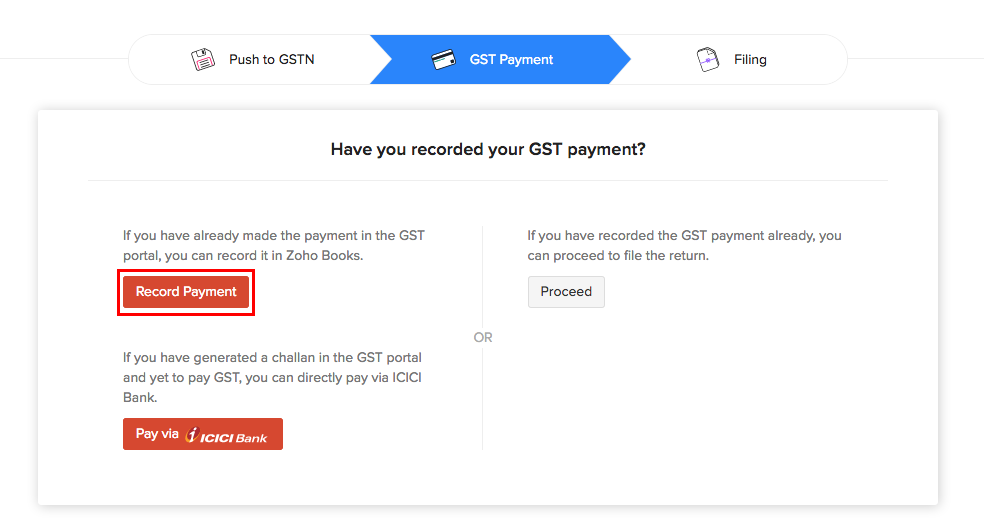This screenshot has height=523, width=984.
Task: Click the horizontal divider below the heading
Action: point(488,181)
